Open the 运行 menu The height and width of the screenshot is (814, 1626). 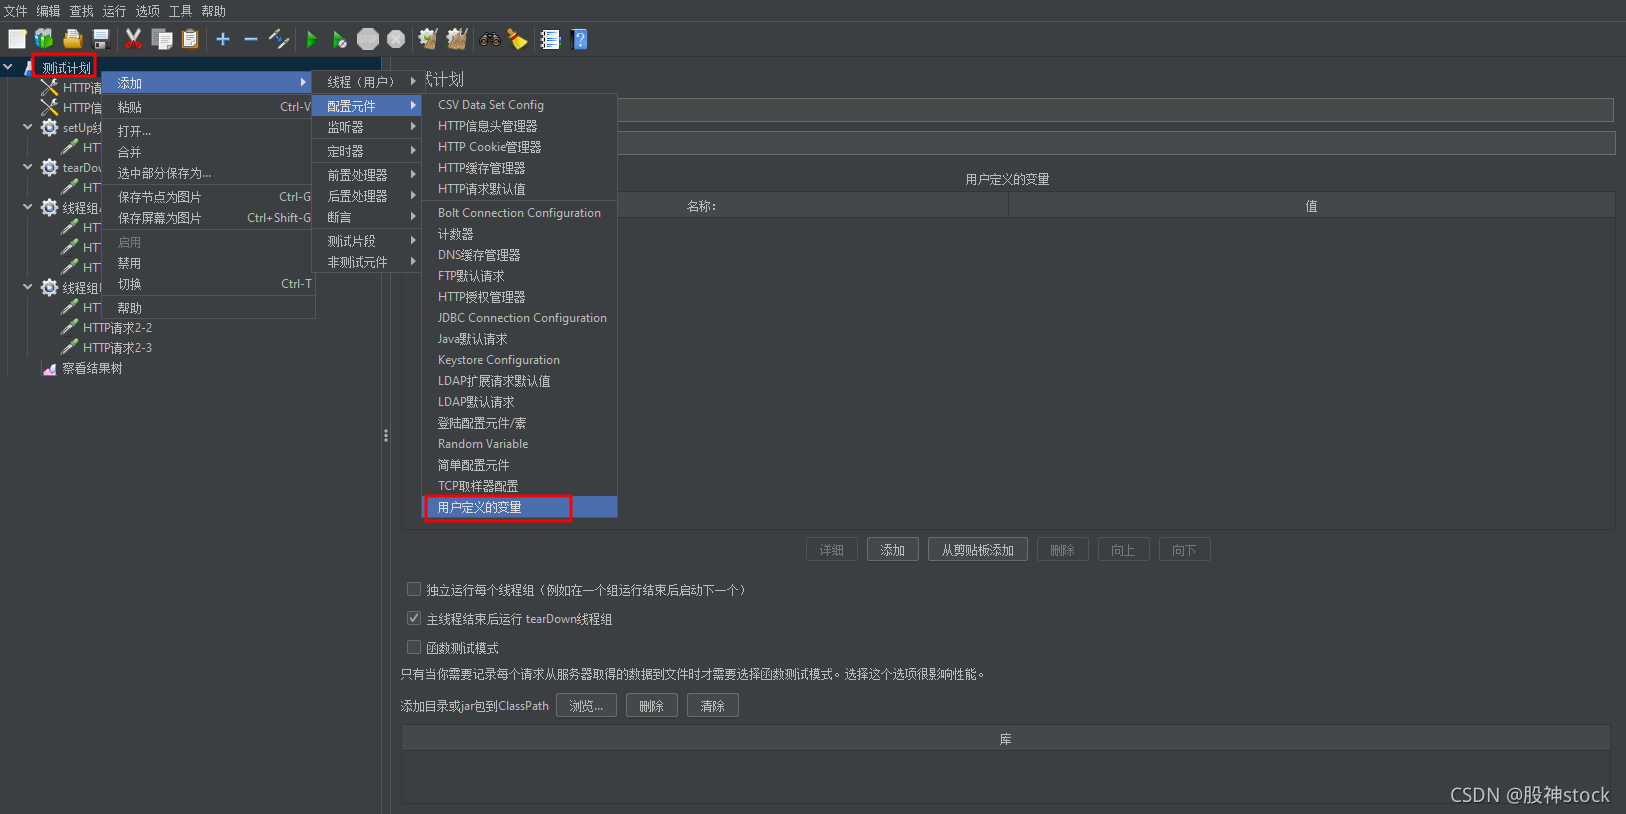[x=114, y=11]
